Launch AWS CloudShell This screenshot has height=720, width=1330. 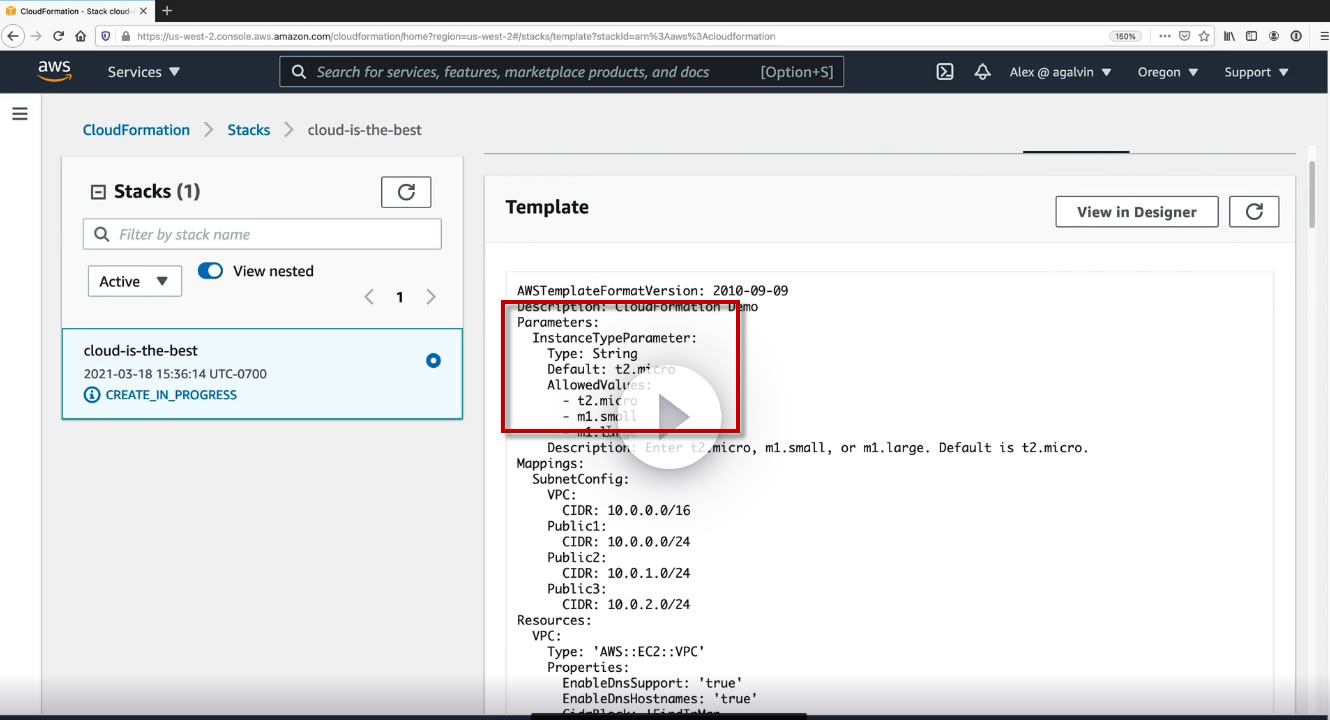tap(944, 72)
